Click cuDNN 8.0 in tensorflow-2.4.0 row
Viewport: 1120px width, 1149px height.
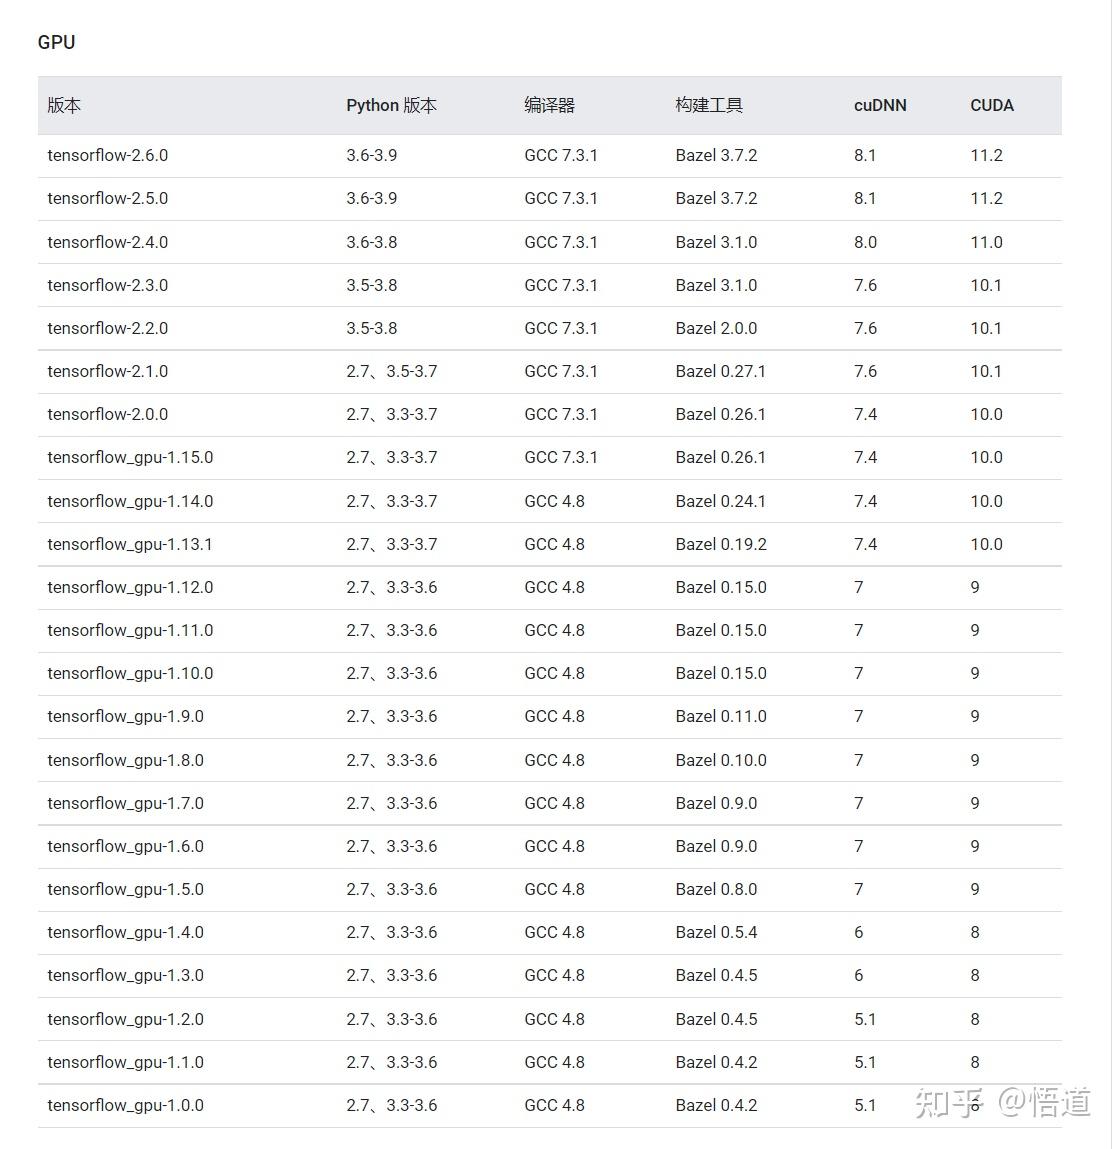point(865,242)
